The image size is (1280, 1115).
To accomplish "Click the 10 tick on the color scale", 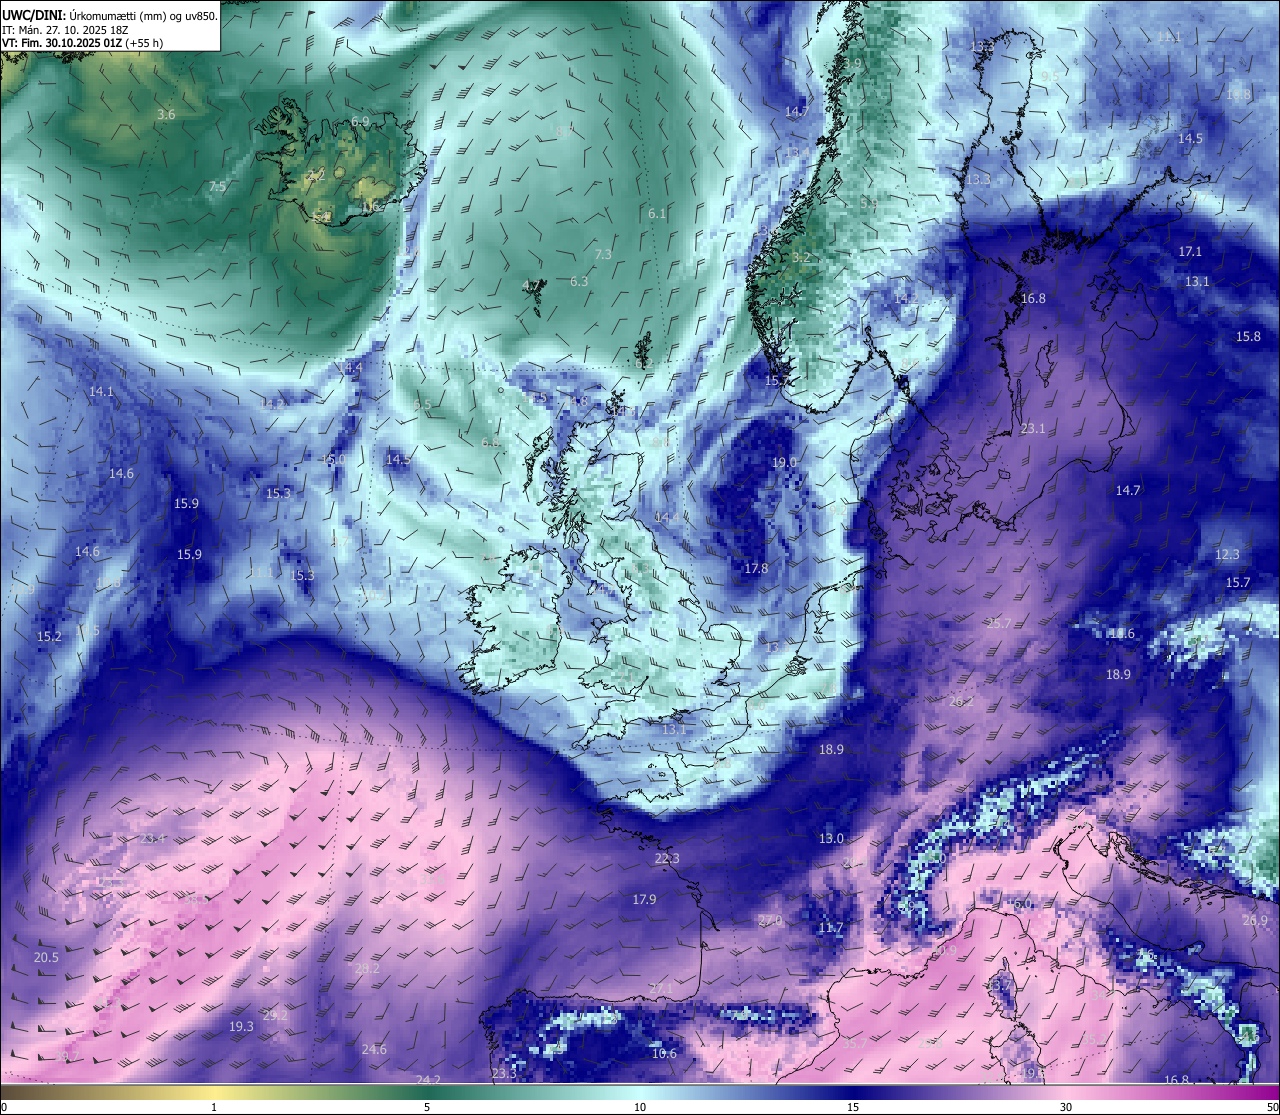I will (640, 1107).
